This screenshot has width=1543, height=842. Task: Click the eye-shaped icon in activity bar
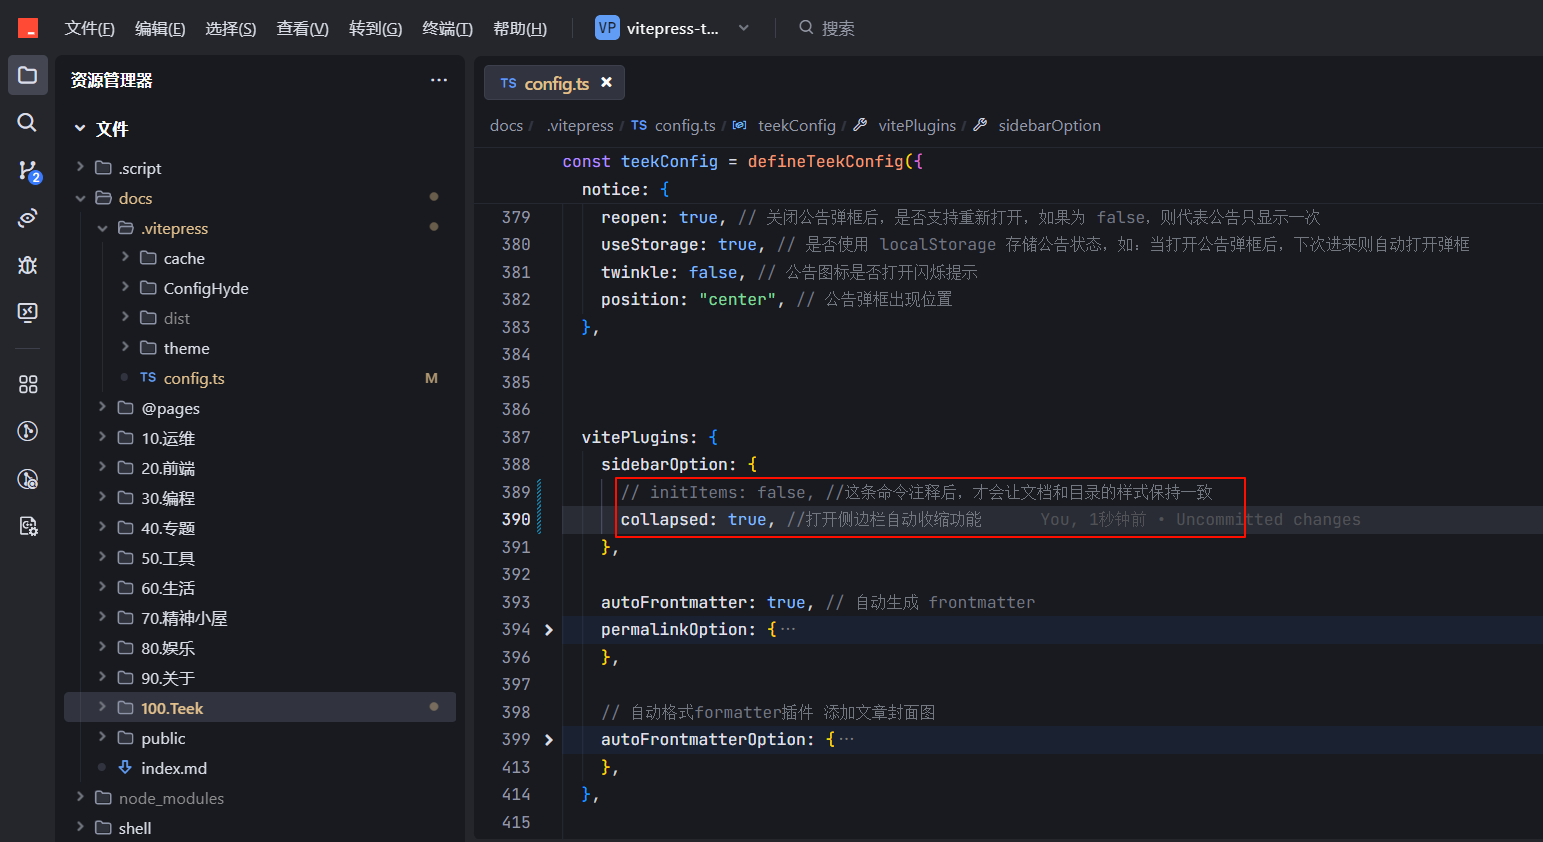pyautogui.click(x=28, y=217)
